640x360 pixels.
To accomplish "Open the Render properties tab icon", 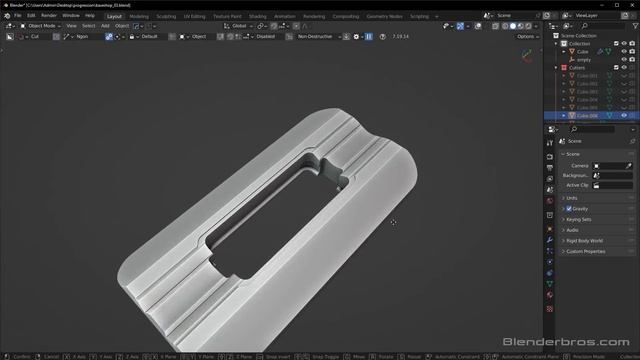I will [550, 157].
